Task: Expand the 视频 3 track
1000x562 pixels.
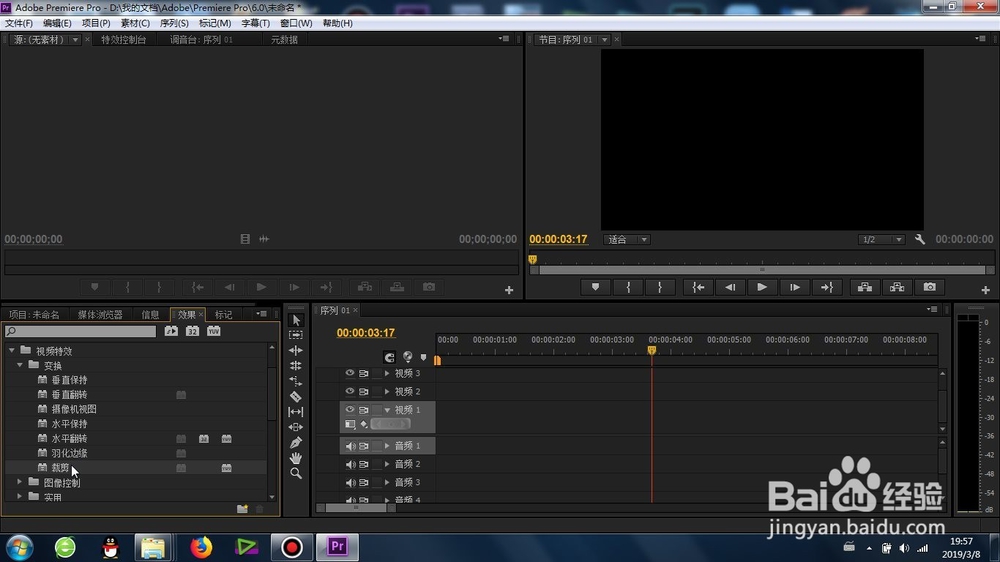Action: point(387,373)
